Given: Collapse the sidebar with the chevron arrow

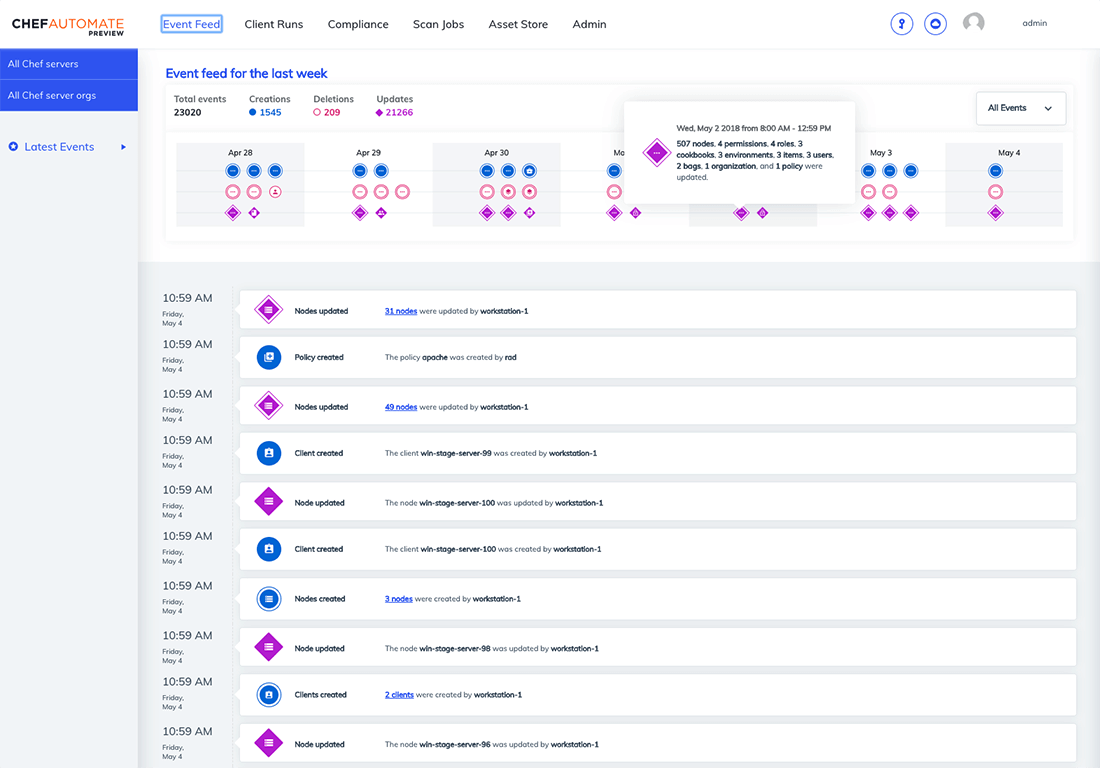Looking at the screenshot, I should [123, 146].
